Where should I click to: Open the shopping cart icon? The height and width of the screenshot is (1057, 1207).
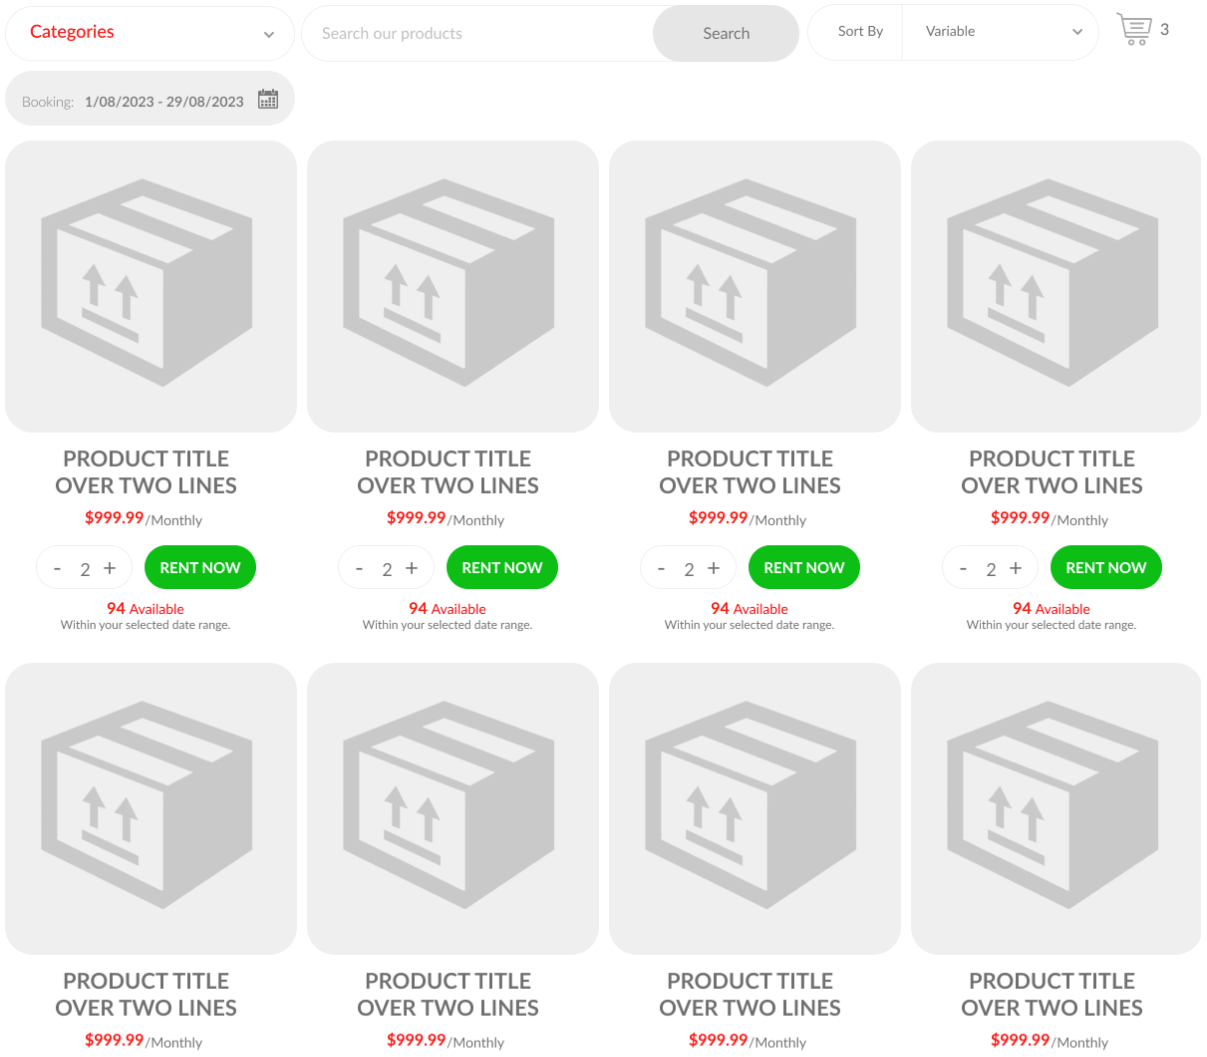1134,30
